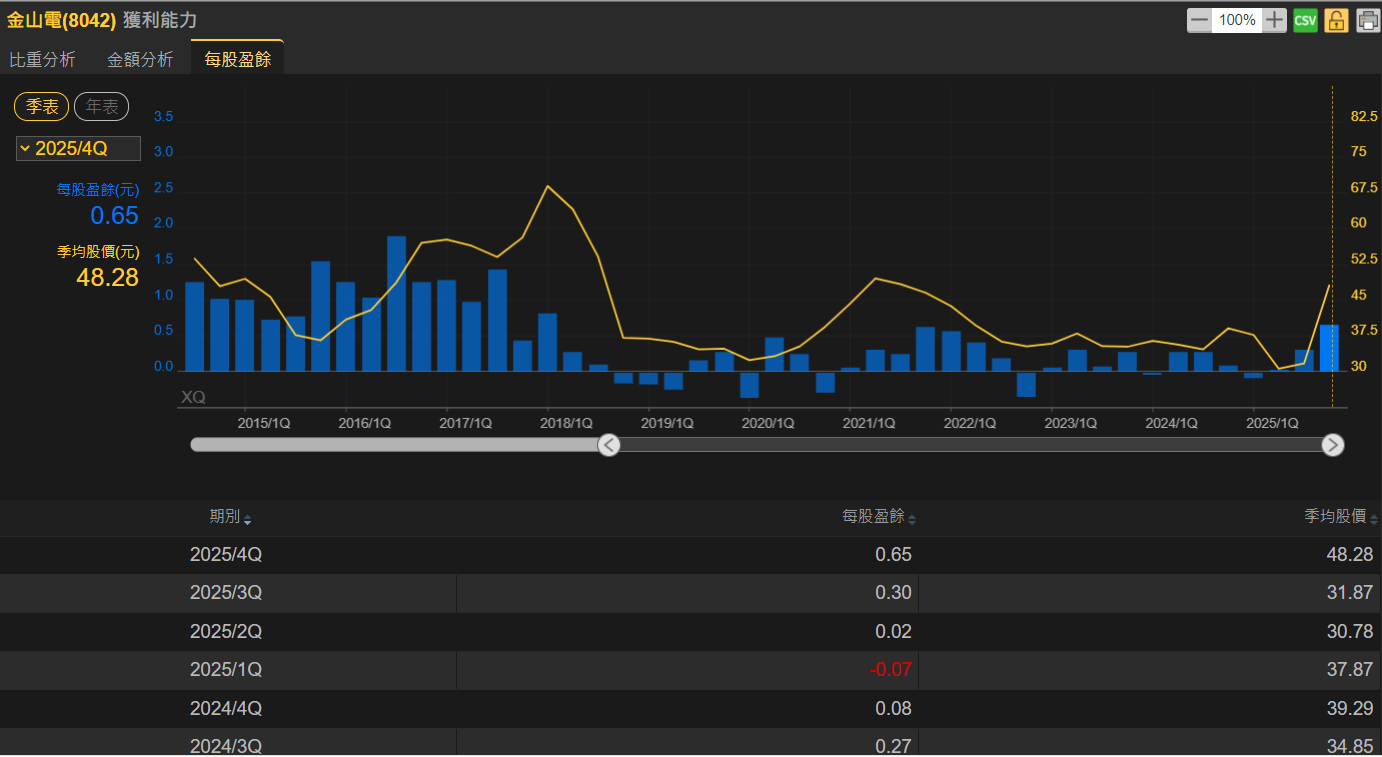Click the right arrow handle of range slider
Image resolution: width=1382 pixels, height=757 pixels.
pyautogui.click(x=1332, y=445)
